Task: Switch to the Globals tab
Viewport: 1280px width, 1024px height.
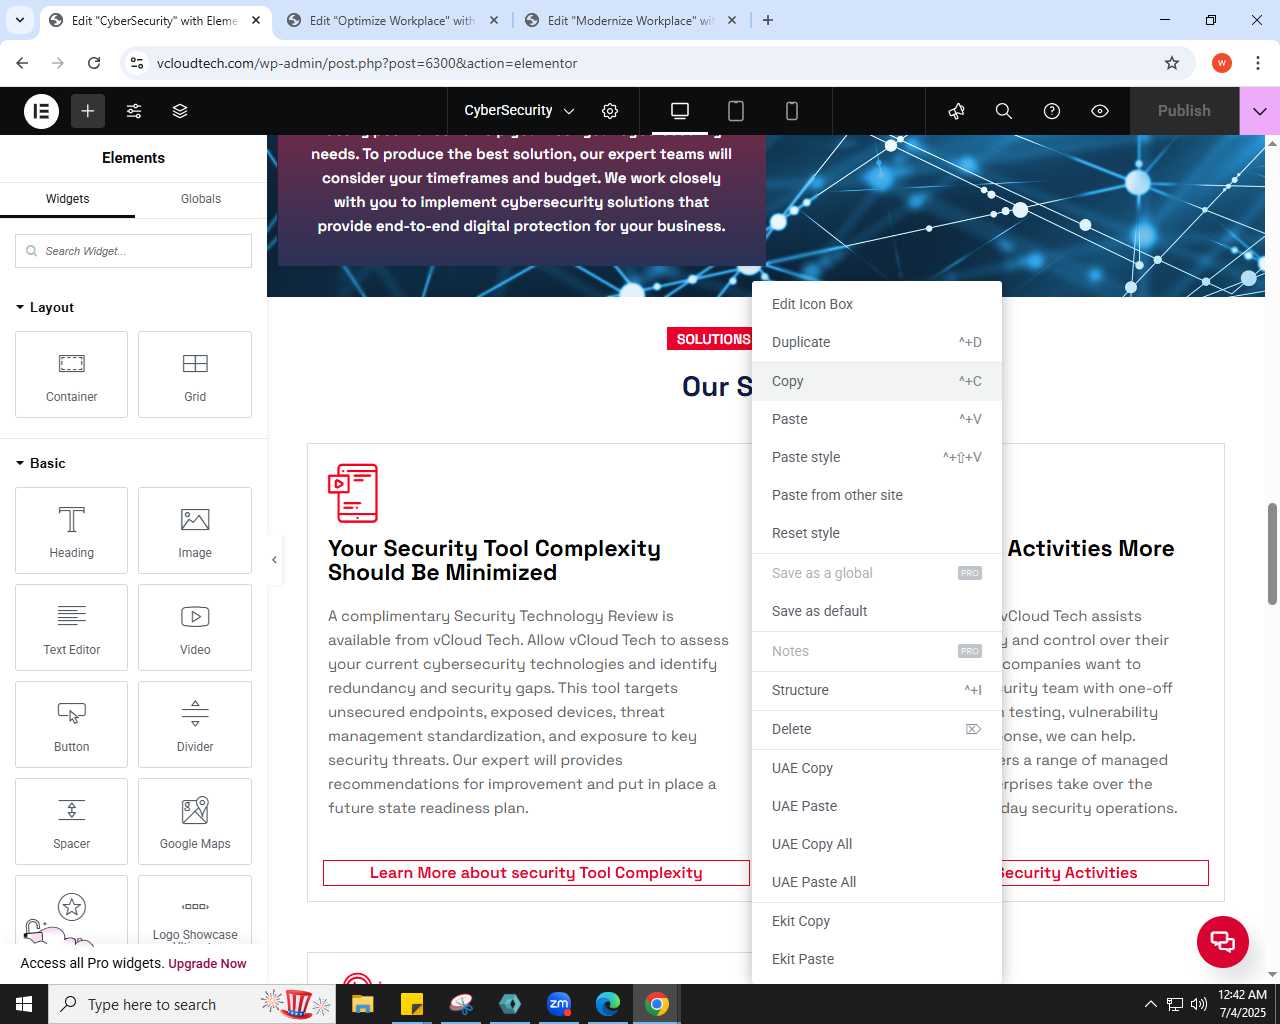Action: pyautogui.click(x=201, y=199)
